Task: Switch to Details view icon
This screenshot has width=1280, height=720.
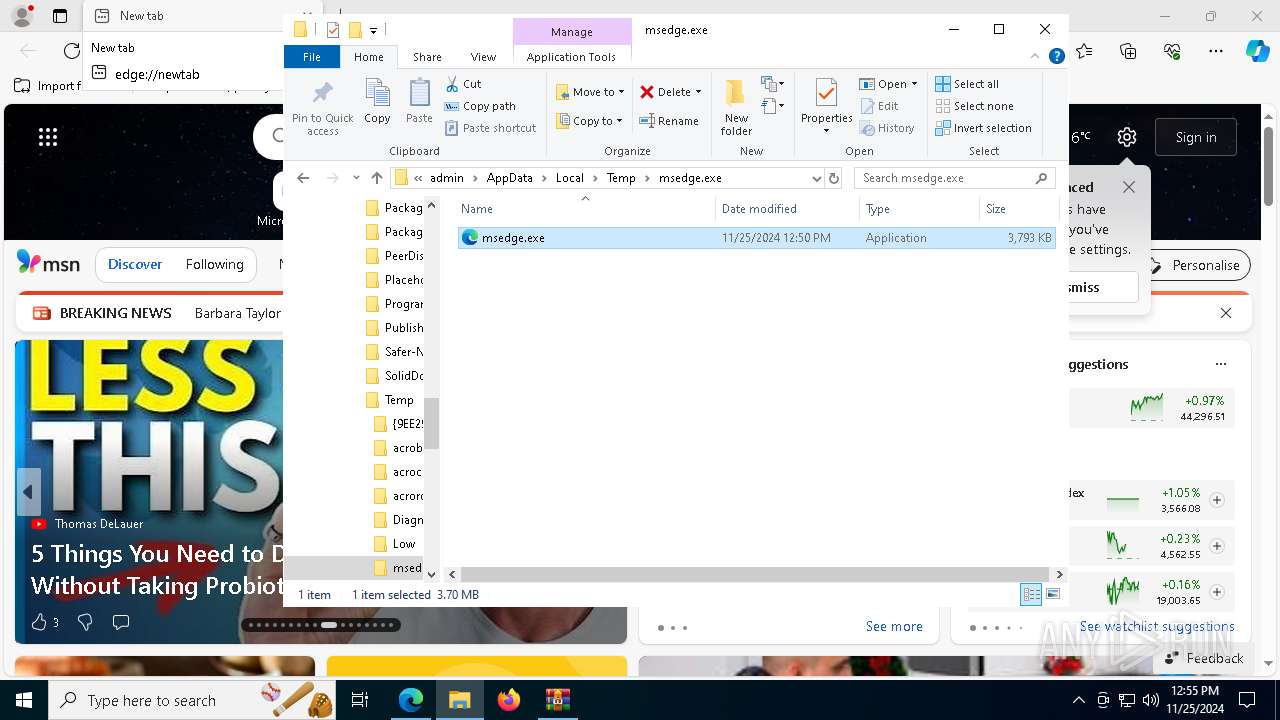Action: pos(1031,595)
